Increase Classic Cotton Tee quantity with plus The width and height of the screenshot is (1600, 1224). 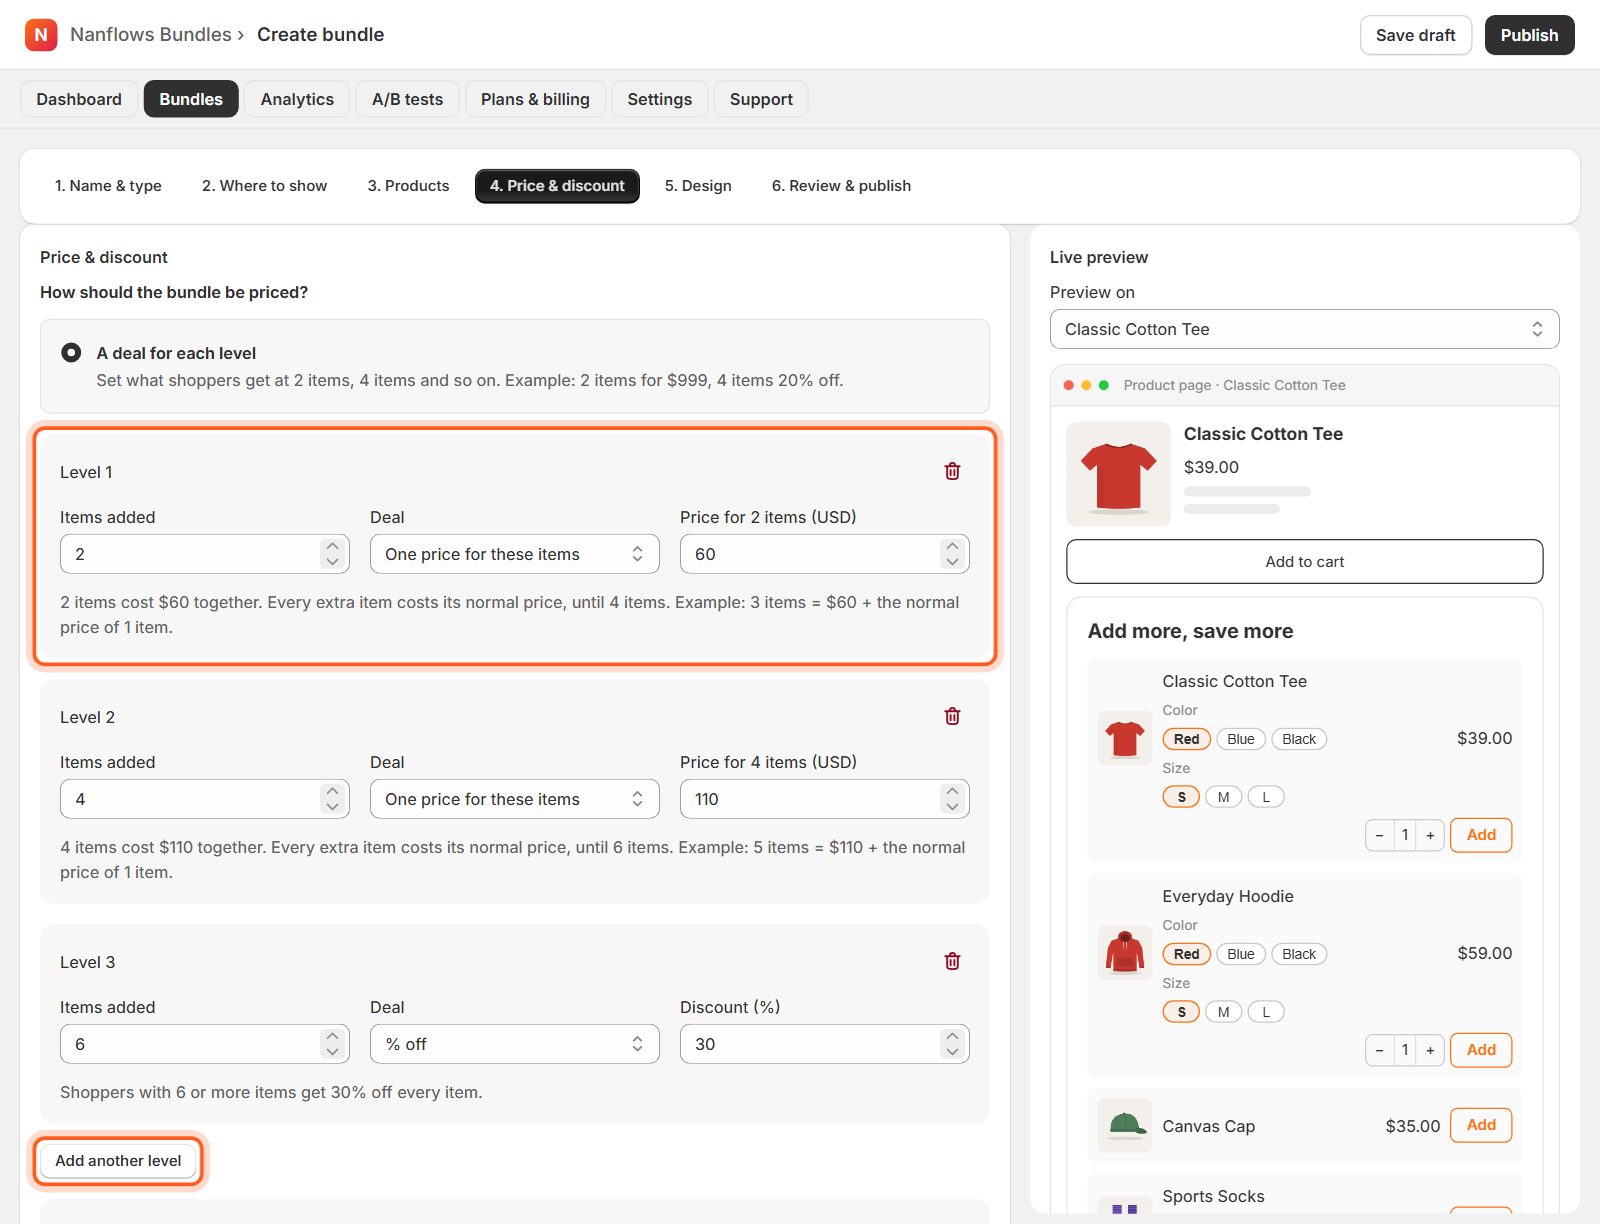coord(1430,835)
